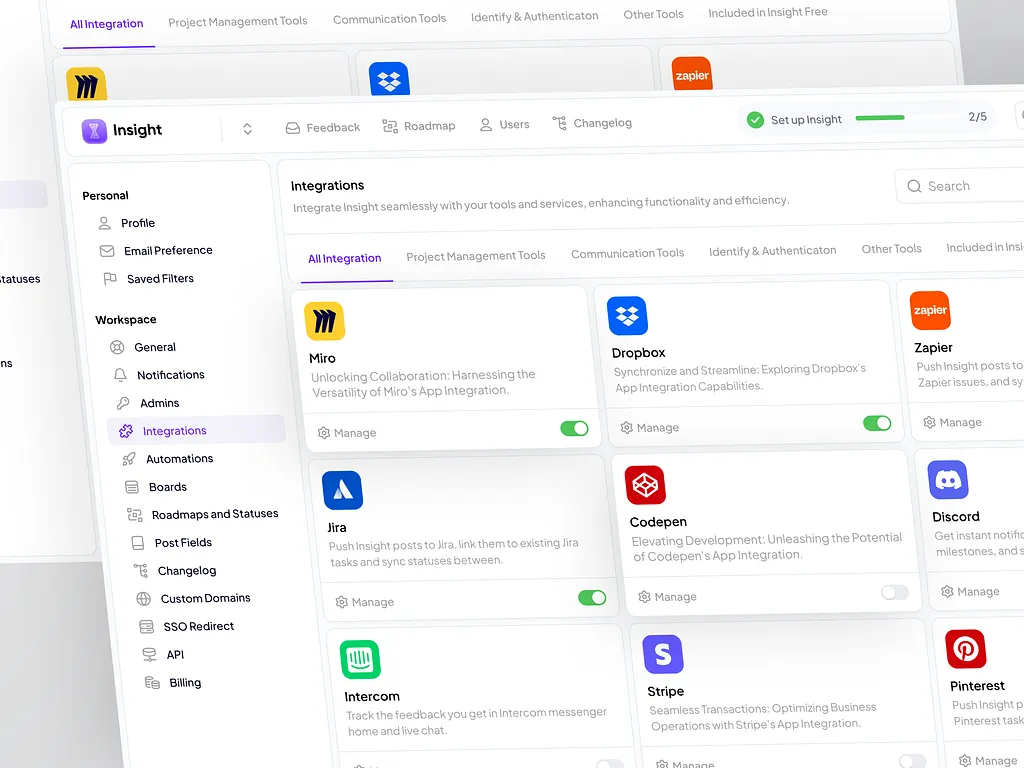Turn off the Jira integration toggle

coord(592,598)
